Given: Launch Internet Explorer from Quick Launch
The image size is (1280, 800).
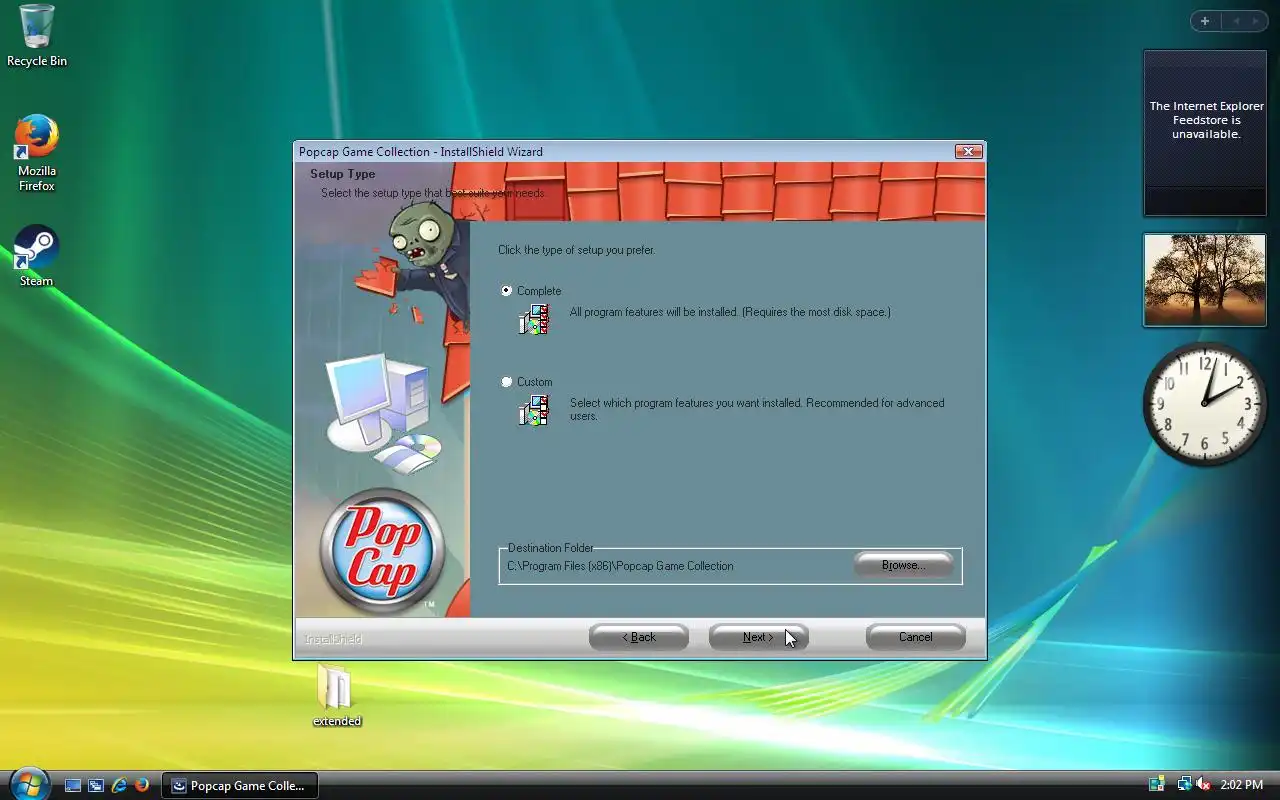Looking at the screenshot, I should coord(119,786).
